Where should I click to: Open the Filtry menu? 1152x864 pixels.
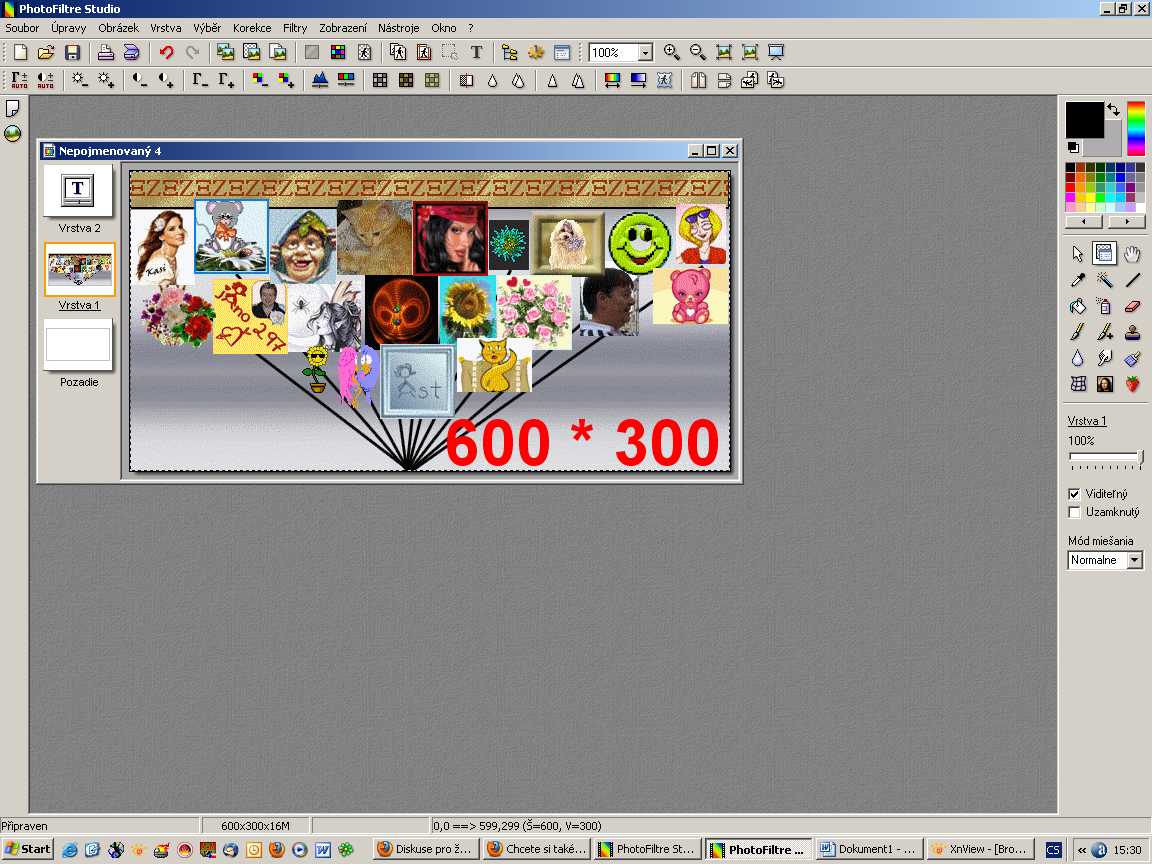point(295,28)
